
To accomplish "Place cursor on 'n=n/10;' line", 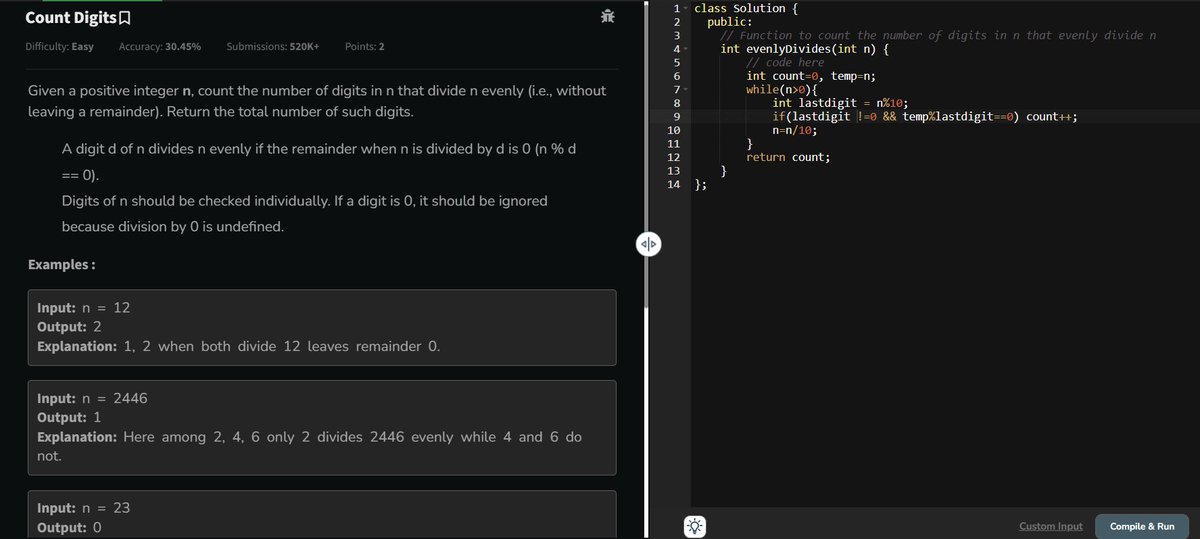I will [x=797, y=130].
